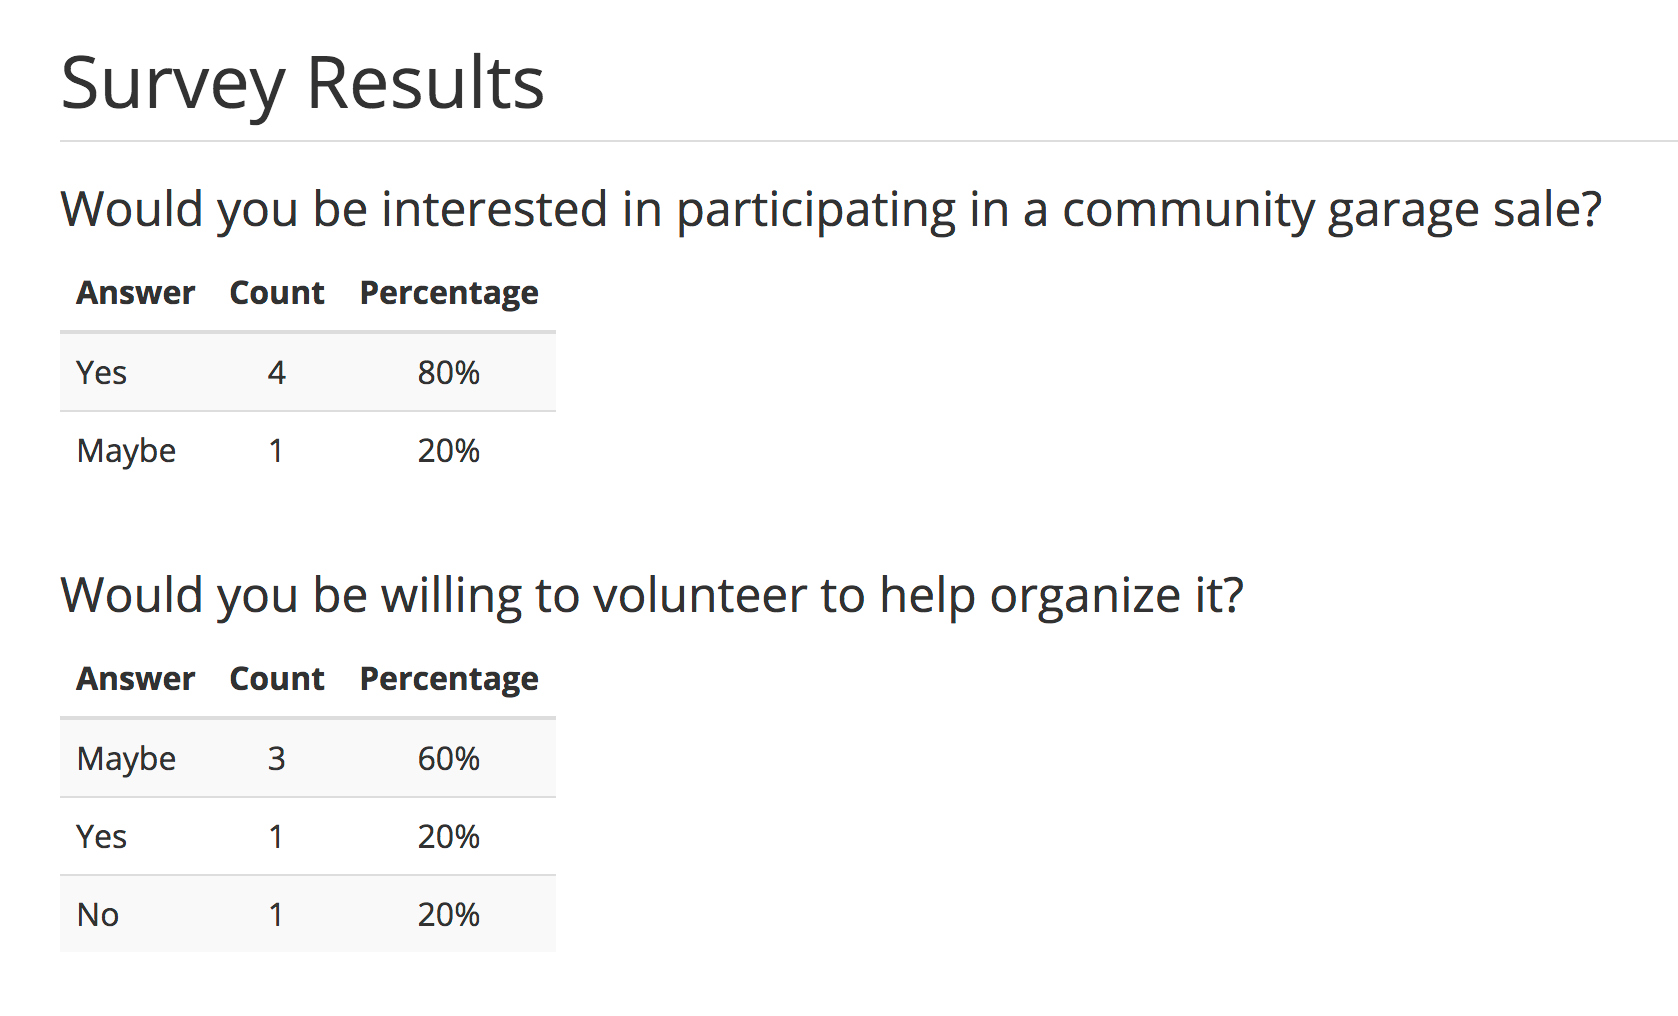The height and width of the screenshot is (1016, 1678).
Task: Click Percentage header in first table
Action: click(x=449, y=293)
